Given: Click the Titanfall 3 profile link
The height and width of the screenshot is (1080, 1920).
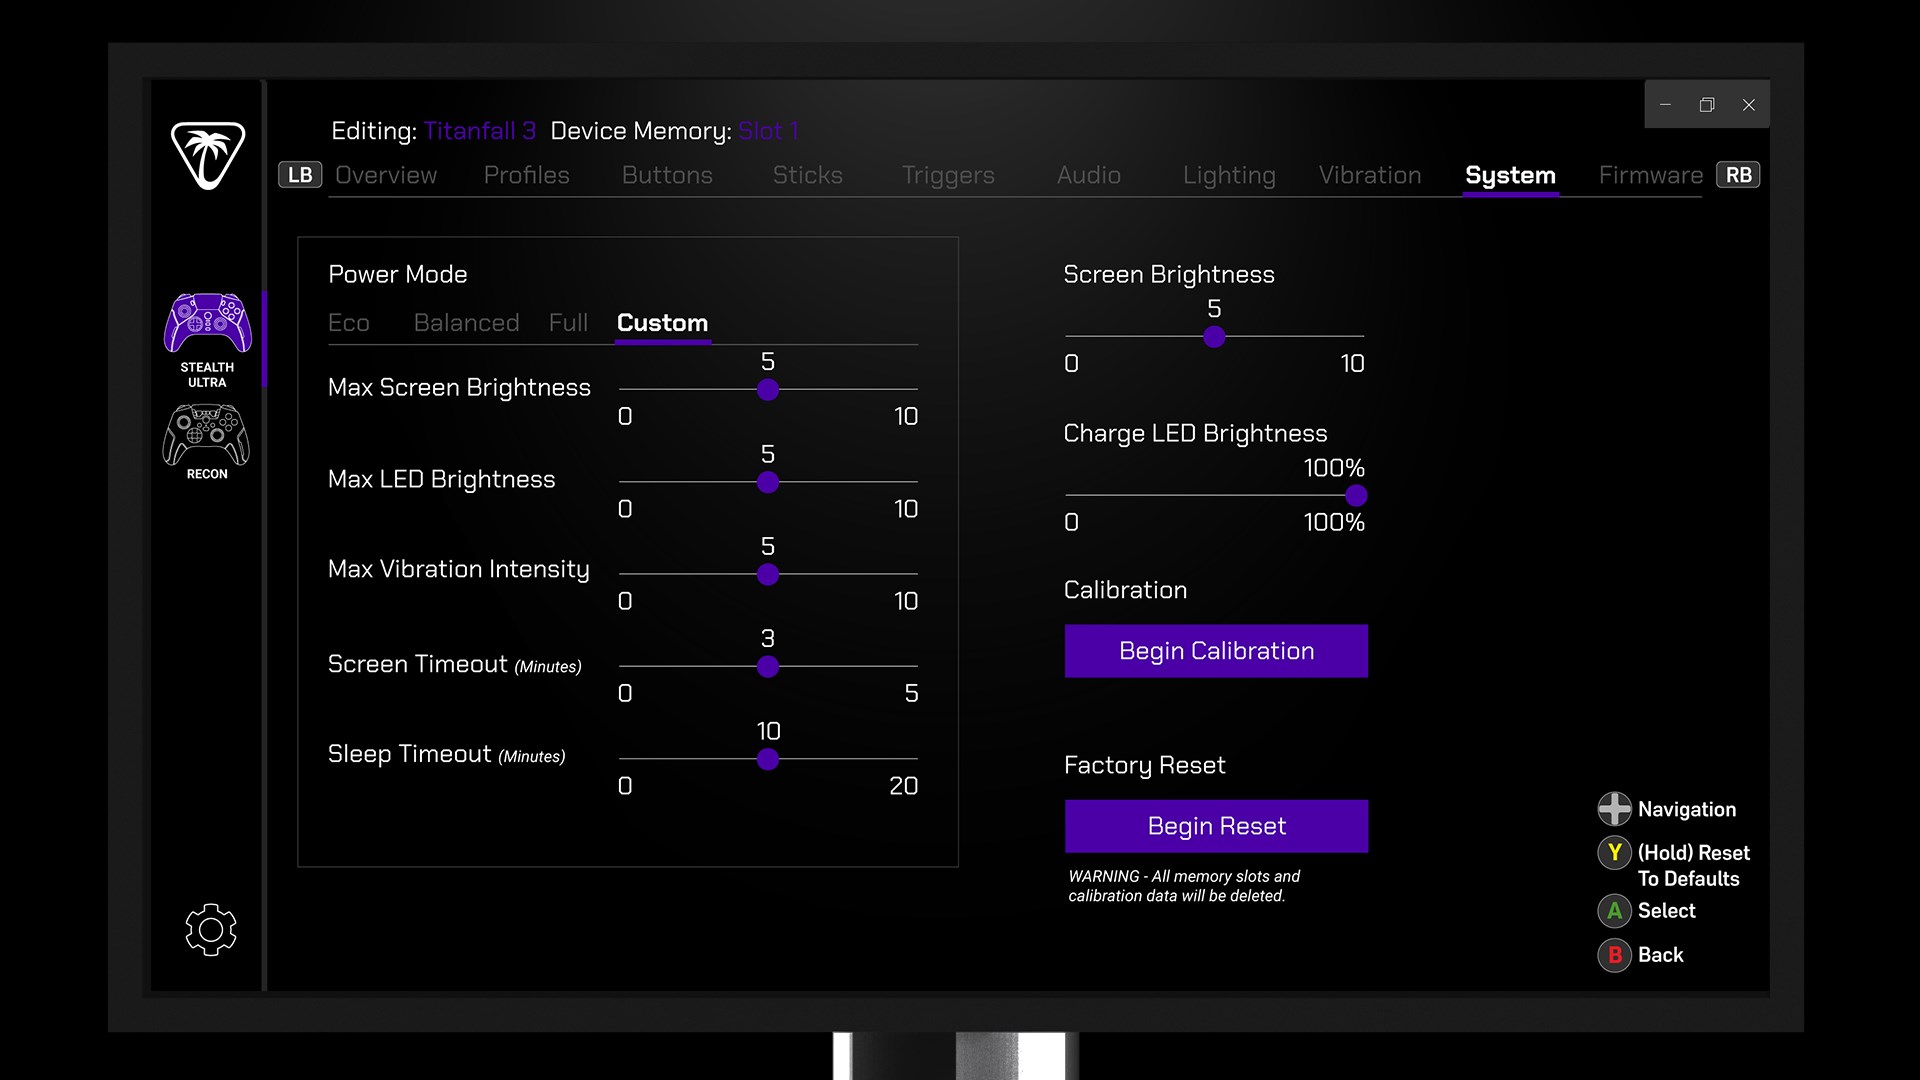Looking at the screenshot, I should point(480,130).
